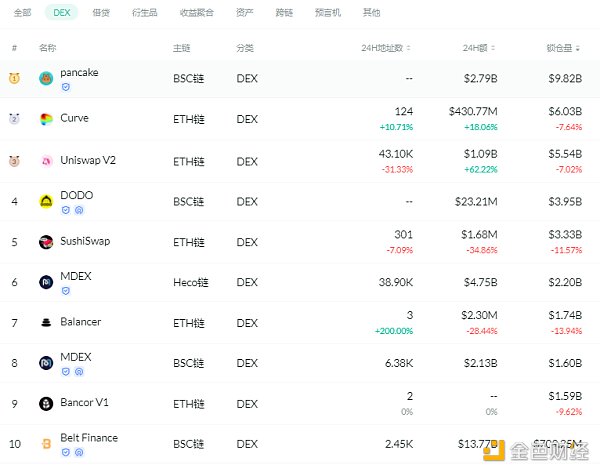Click verified shield badge under pancake
This screenshot has width=600, height=472.
click(x=66, y=87)
